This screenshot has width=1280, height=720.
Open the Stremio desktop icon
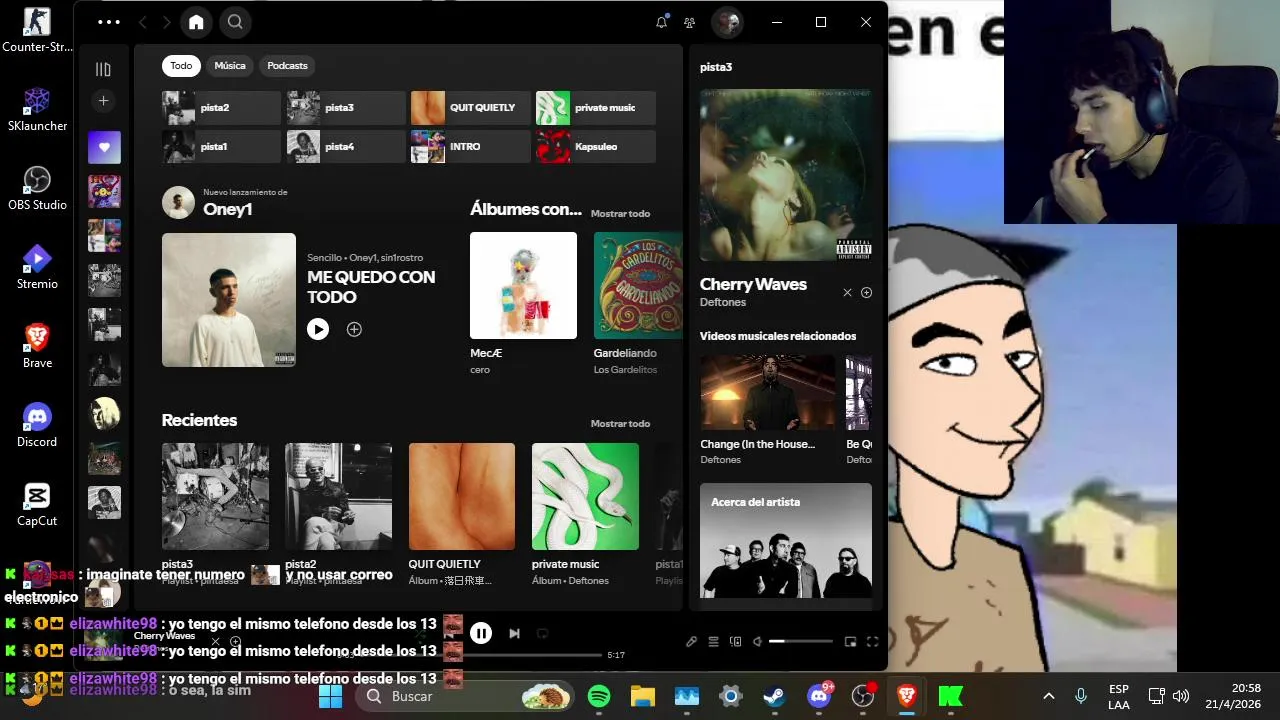click(x=37, y=266)
